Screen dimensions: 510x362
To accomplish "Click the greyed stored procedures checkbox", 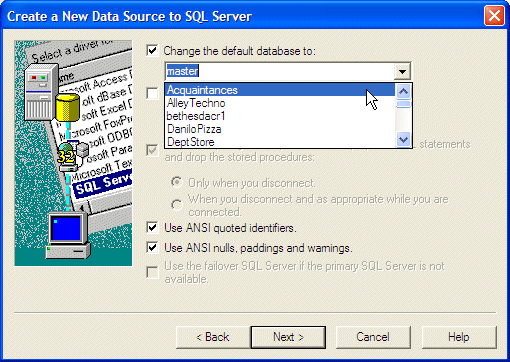I will (152, 150).
